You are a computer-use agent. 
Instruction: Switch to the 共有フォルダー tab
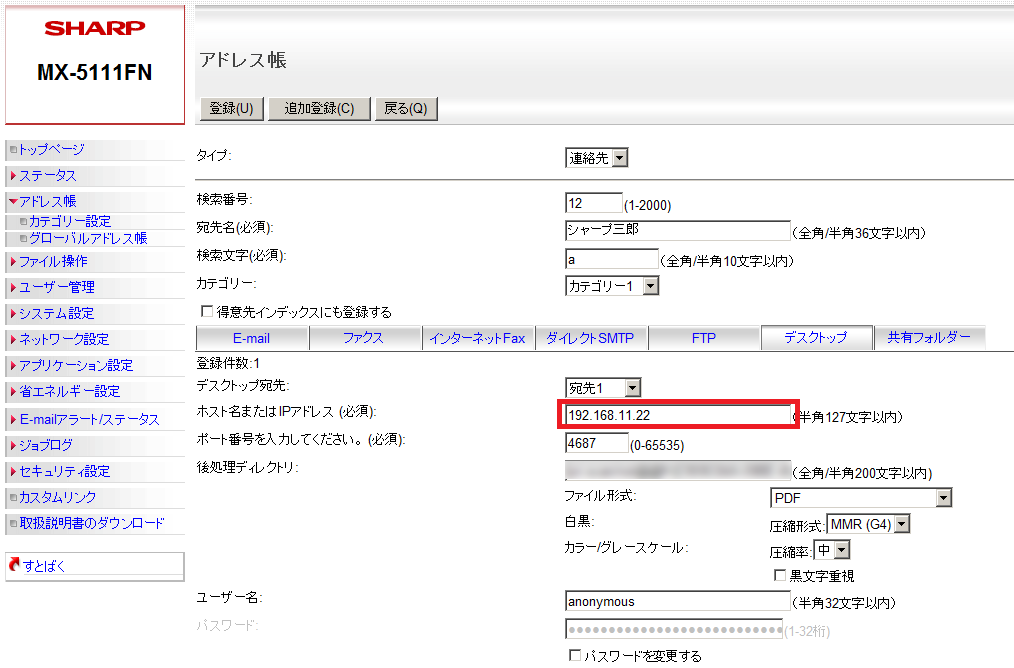tap(929, 338)
